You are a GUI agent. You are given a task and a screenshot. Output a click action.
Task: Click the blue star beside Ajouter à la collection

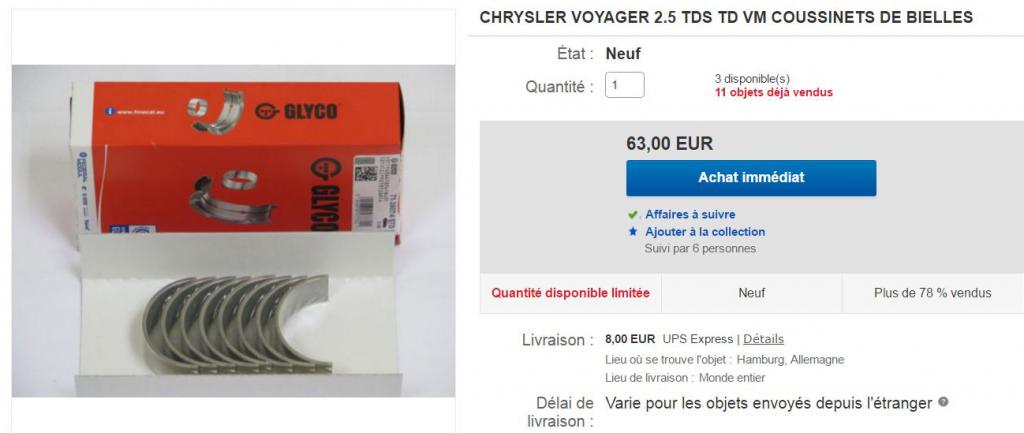[x=632, y=231]
